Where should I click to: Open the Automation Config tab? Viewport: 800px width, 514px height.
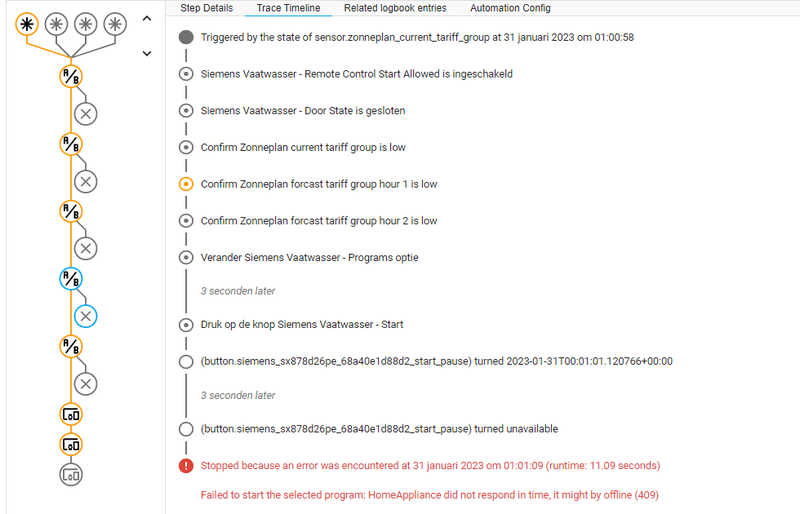(x=509, y=8)
